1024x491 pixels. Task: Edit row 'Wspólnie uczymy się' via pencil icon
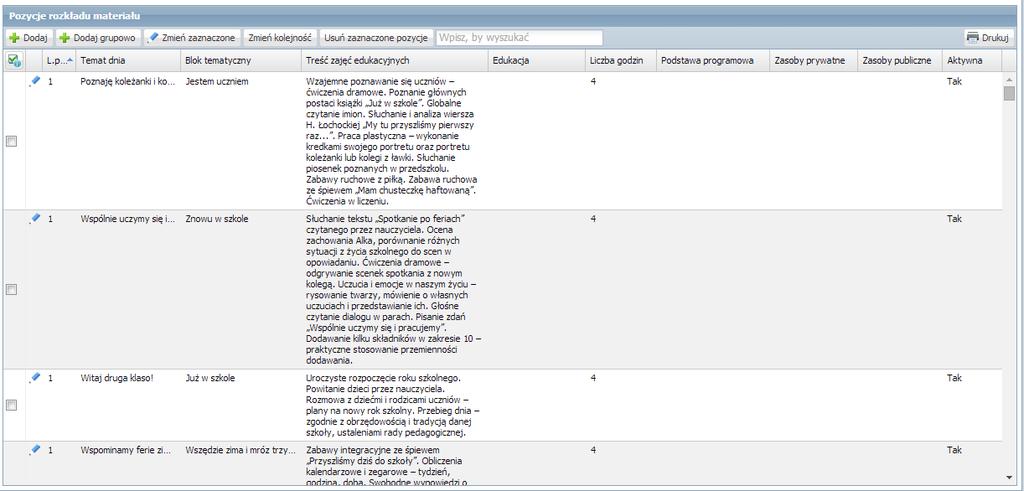click(35, 218)
